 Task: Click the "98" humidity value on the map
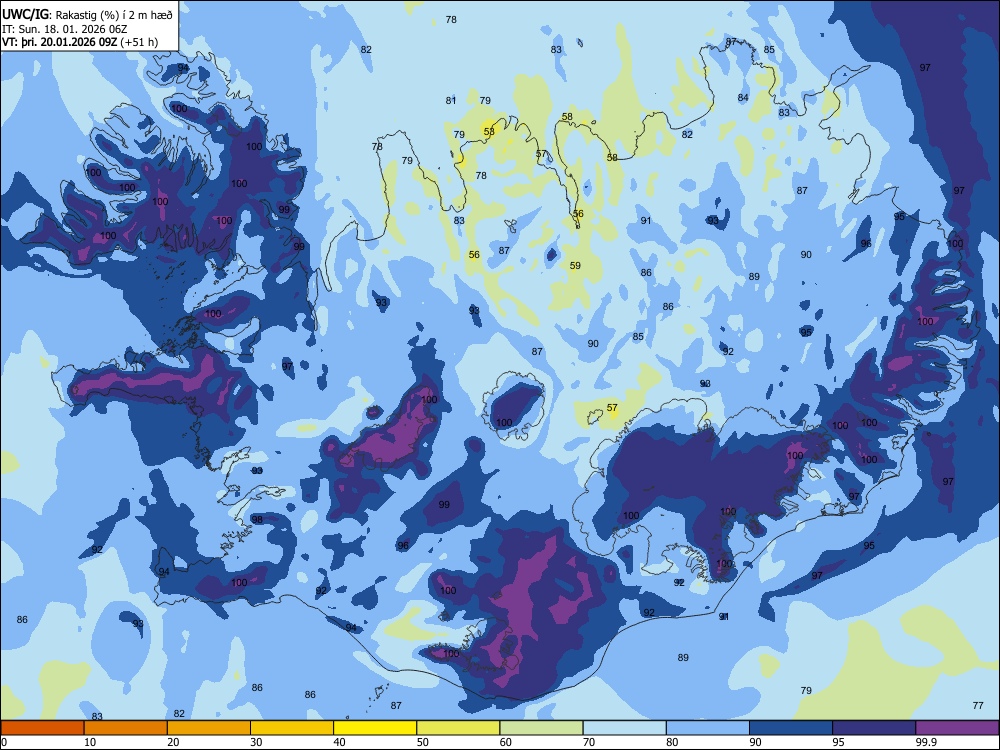(x=257, y=520)
